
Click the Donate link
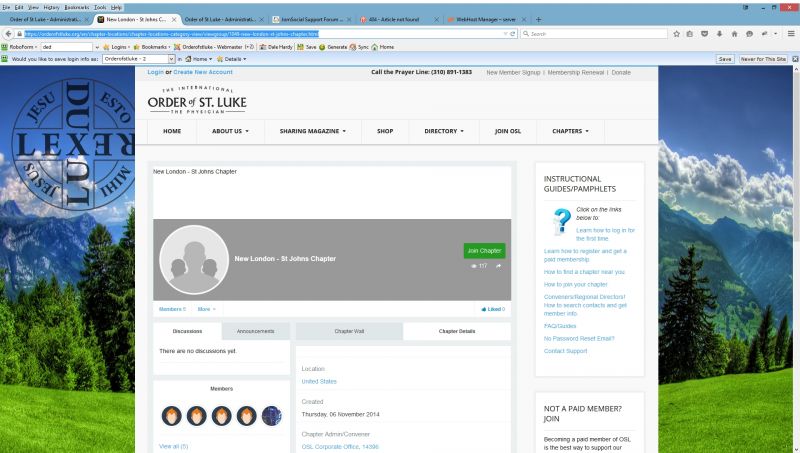click(621, 73)
